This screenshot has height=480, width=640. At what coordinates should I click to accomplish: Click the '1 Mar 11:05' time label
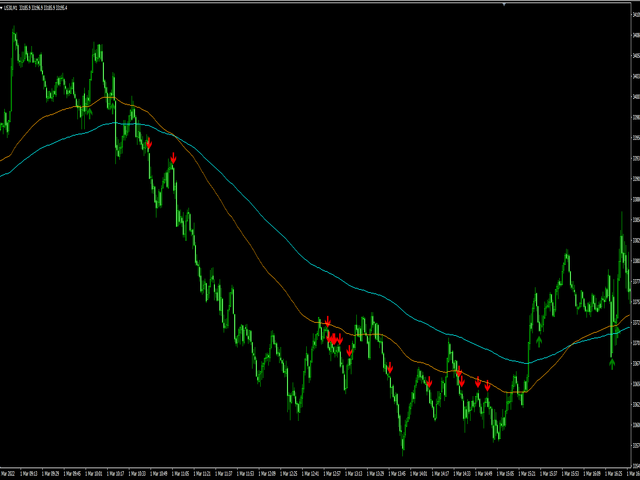pyautogui.click(x=180, y=474)
